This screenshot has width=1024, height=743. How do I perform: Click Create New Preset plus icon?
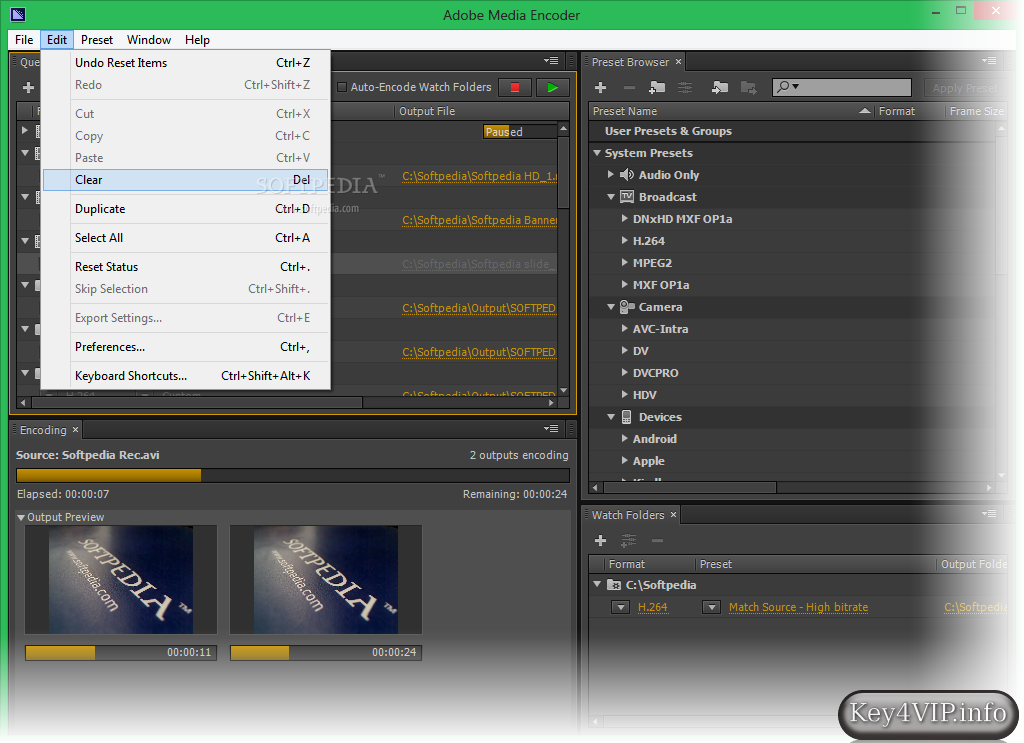click(601, 87)
